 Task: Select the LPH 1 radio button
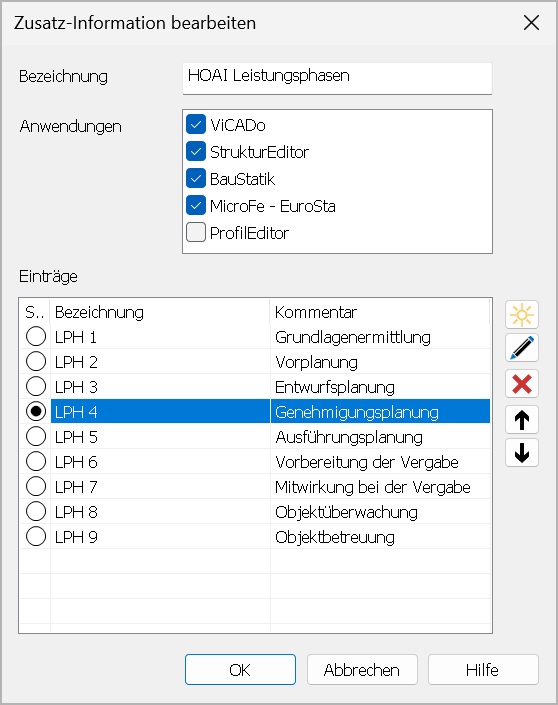pos(36,336)
